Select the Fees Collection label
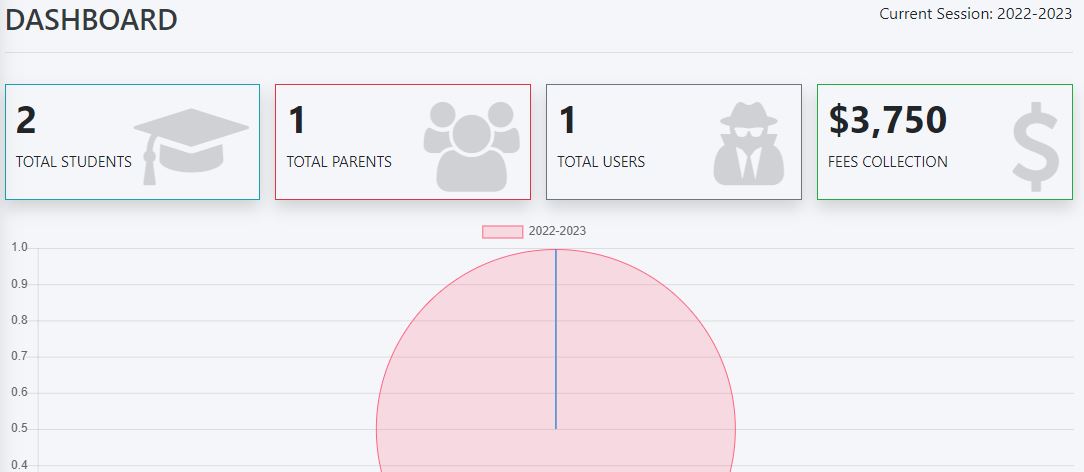 [x=888, y=162]
